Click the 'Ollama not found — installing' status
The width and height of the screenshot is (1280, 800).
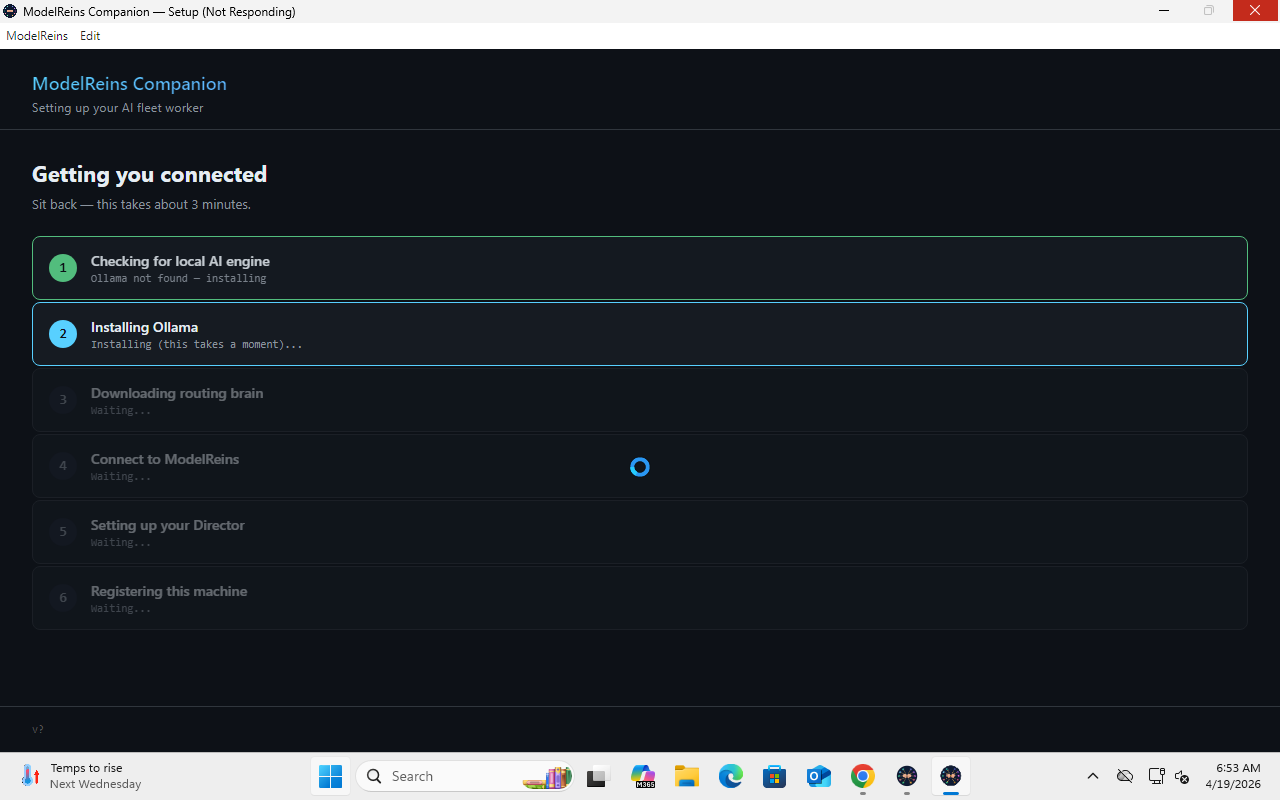click(178, 278)
